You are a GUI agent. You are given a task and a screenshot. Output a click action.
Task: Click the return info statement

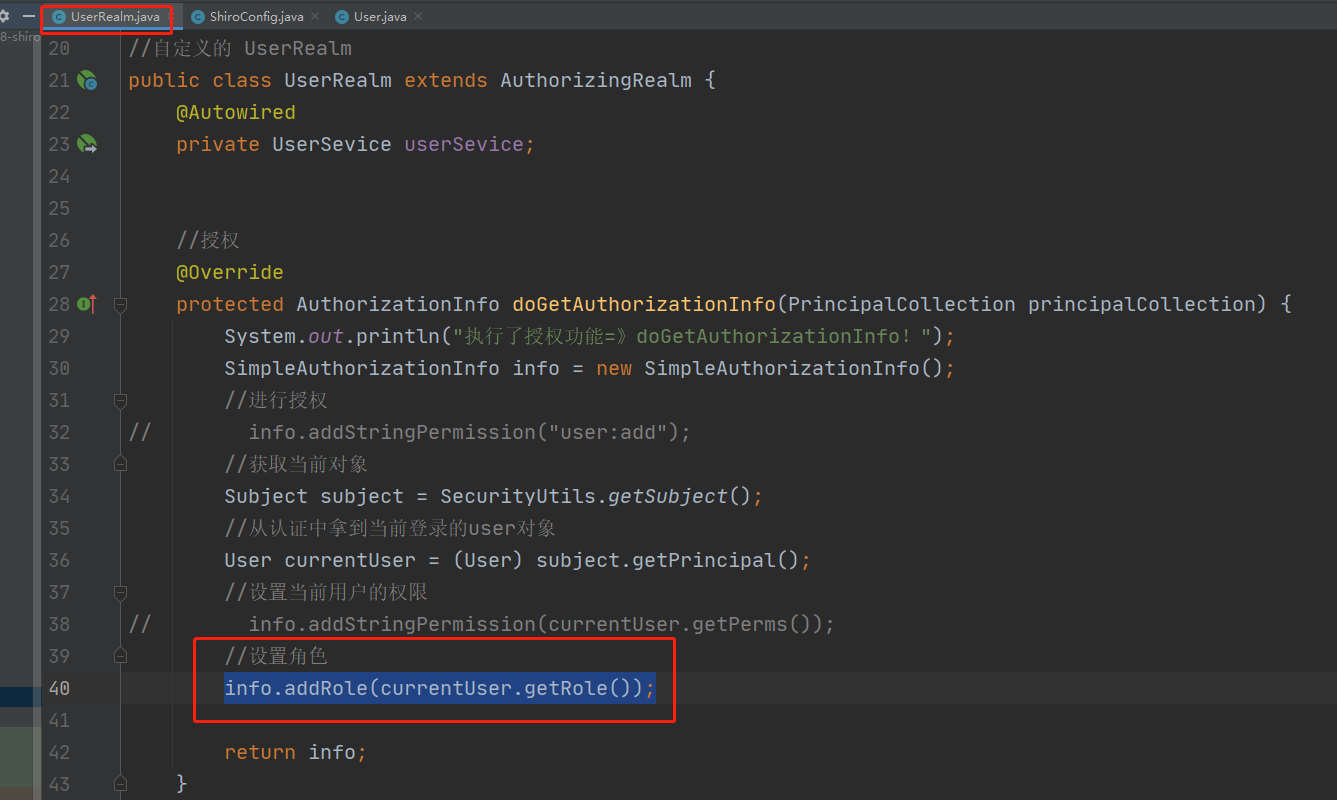[x=296, y=752]
